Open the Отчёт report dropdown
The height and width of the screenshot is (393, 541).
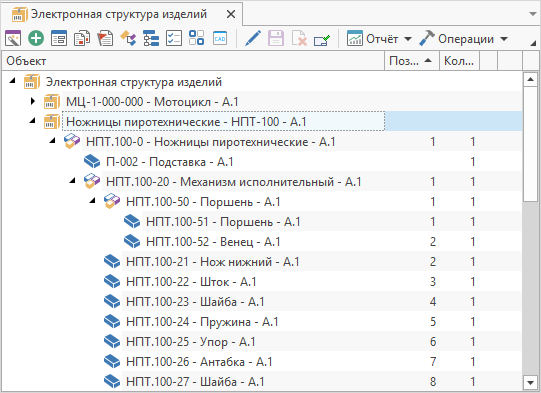[x=379, y=39]
